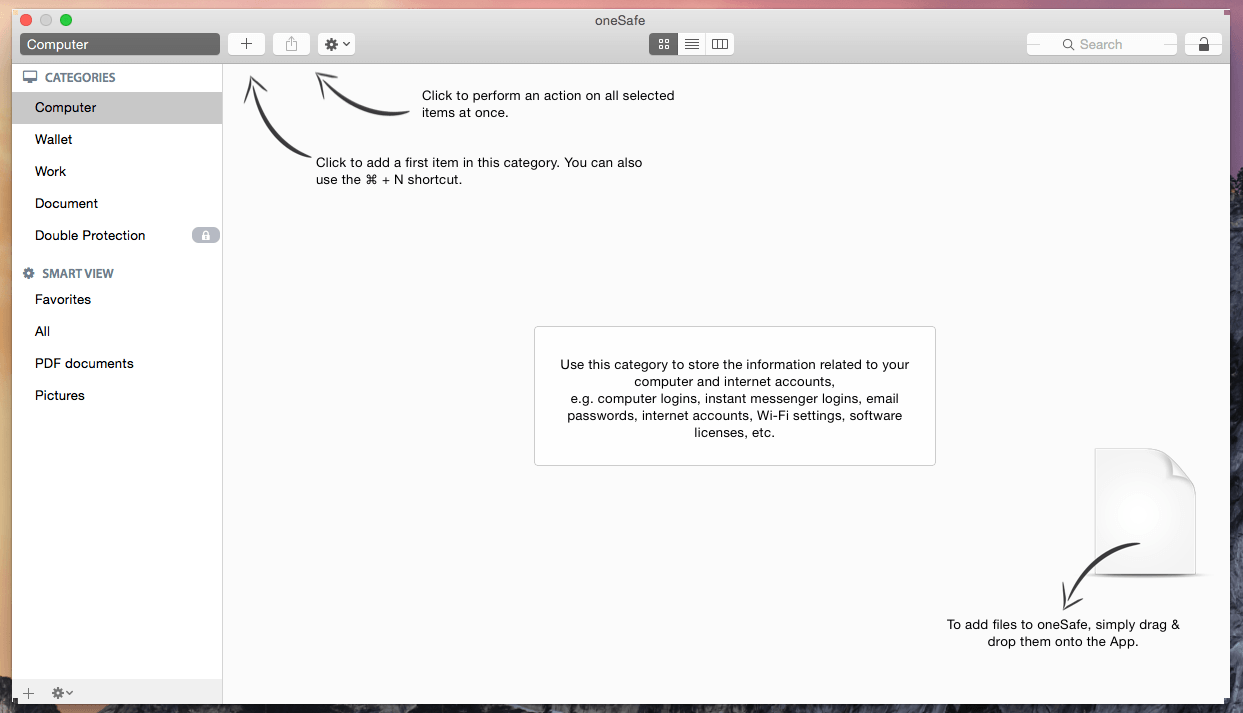Click the magnifier icon in Search
1243x713 pixels.
click(1068, 45)
